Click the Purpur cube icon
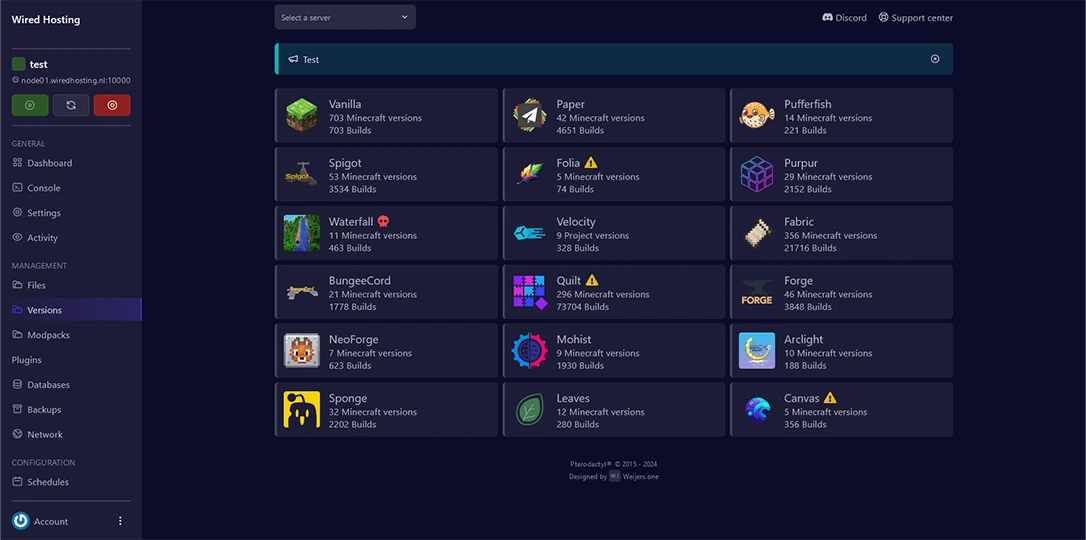 click(x=757, y=174)
